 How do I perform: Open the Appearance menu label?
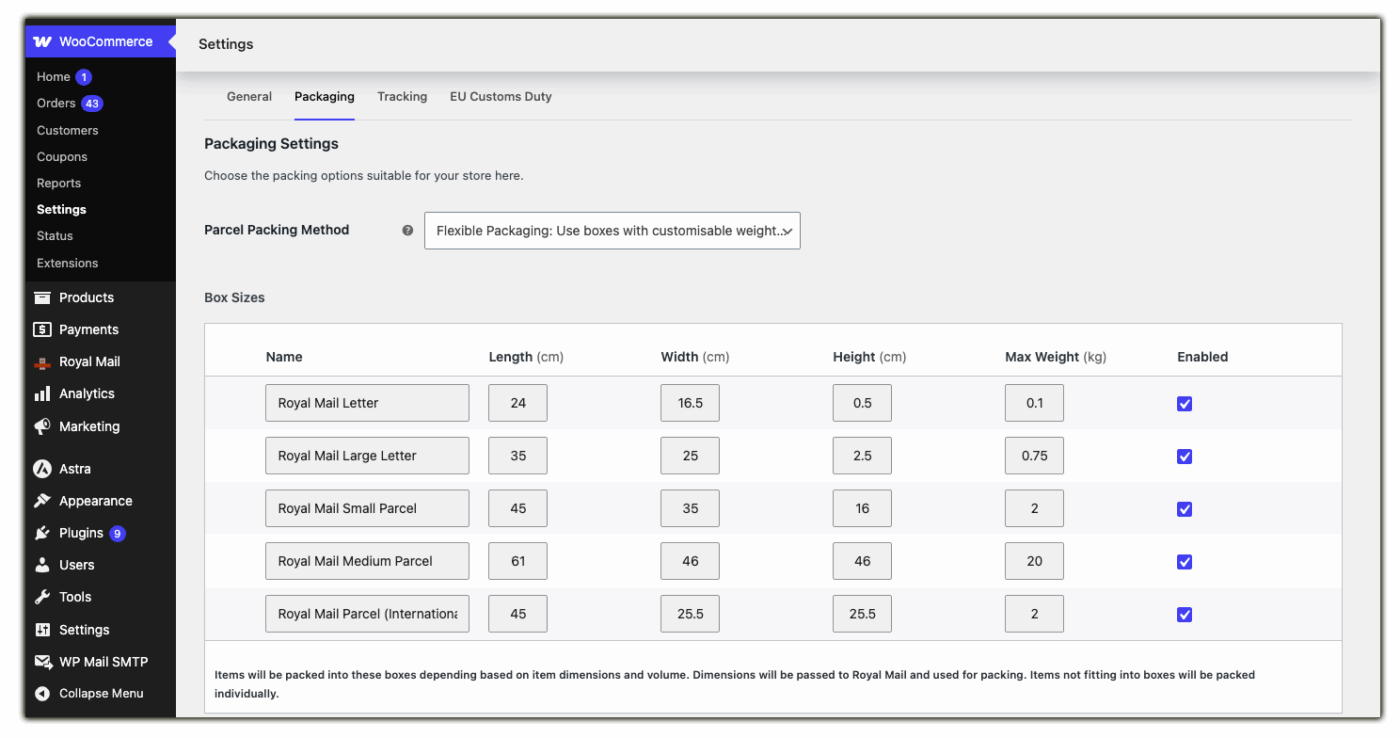[x=95, y=501]
